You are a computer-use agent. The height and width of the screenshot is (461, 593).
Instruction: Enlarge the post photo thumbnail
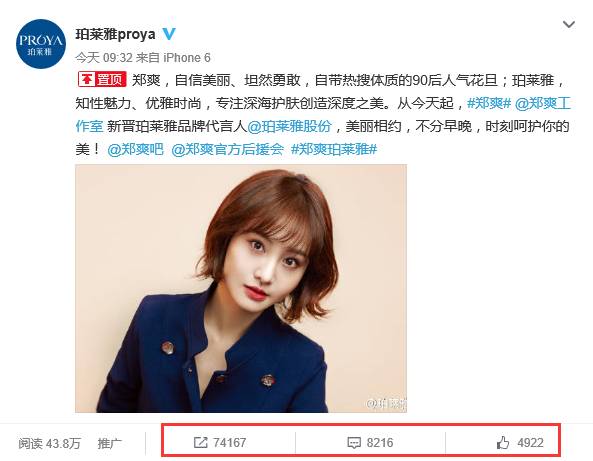241,288
